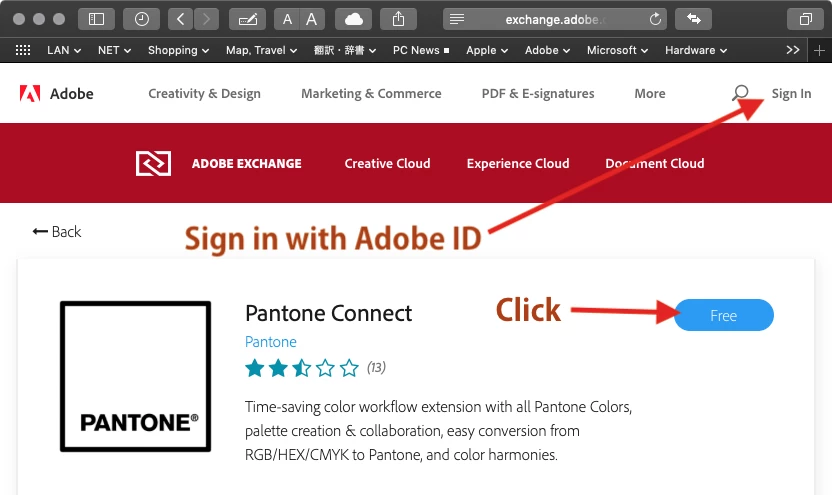Toggle Reader view icon in address bar
This screenshot has height=495, width=832.
coord(457,19)
